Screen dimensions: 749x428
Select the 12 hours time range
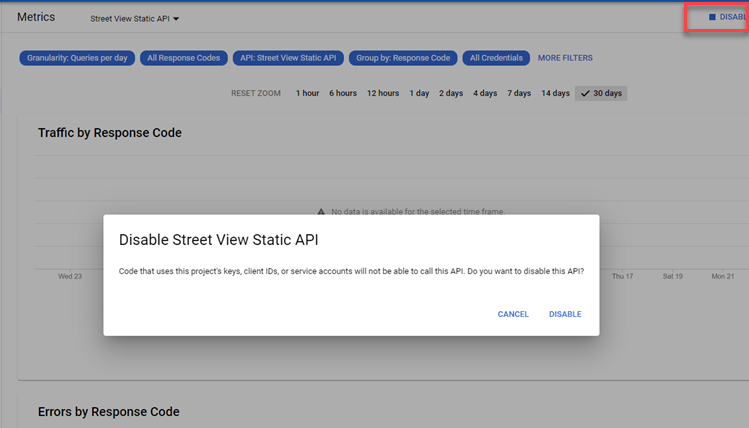point(383,93)
